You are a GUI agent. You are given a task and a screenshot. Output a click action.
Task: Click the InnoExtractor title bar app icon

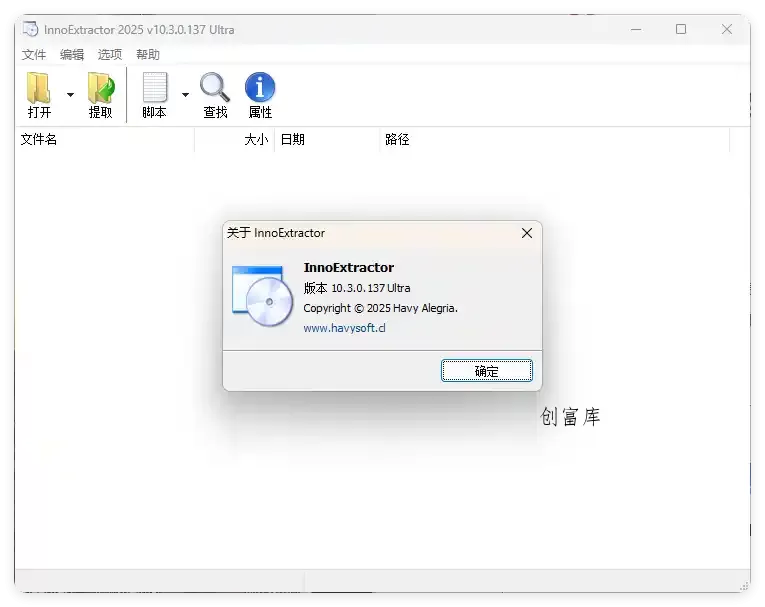tap(30, 29)
